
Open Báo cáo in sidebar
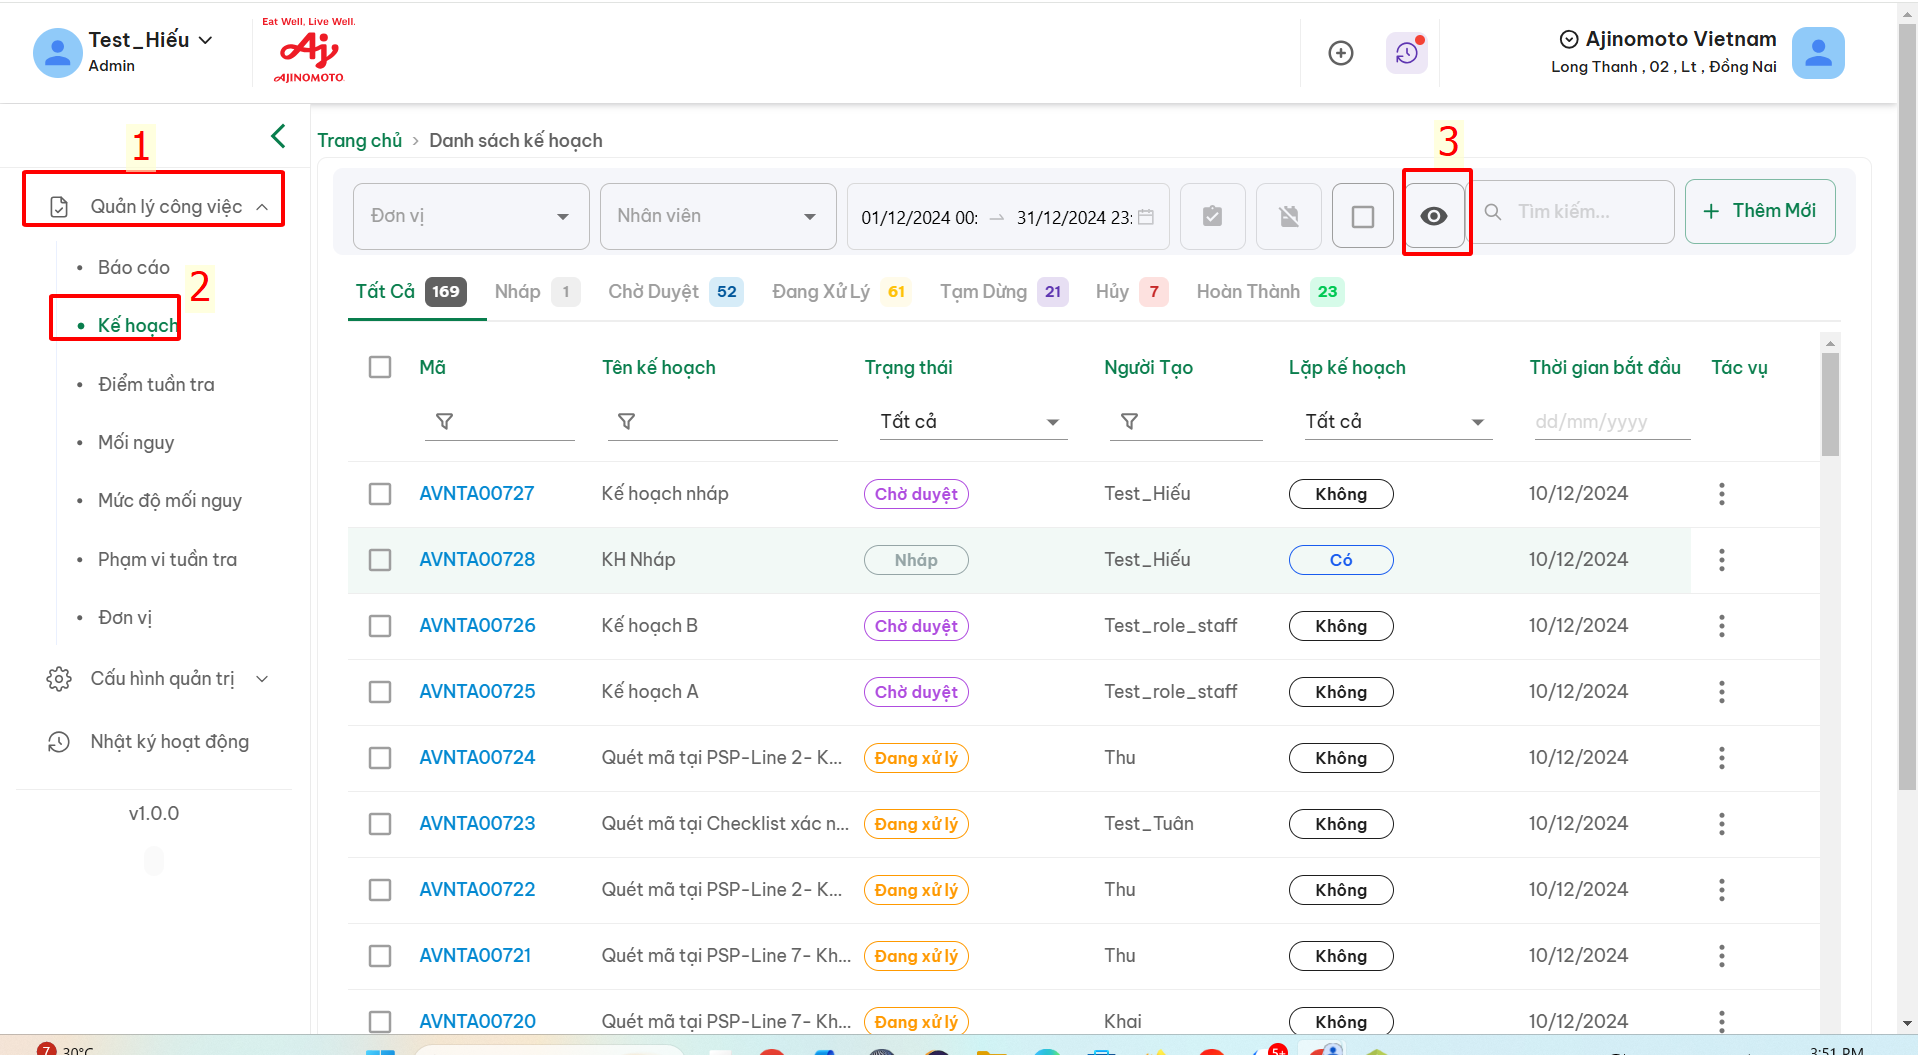pyautogui.click(x=134, y=268)
